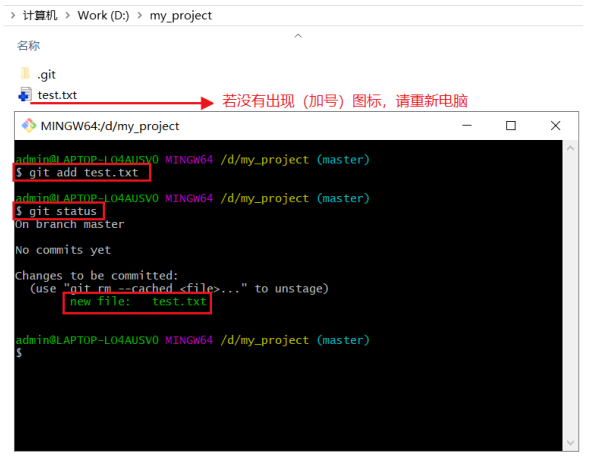This screenshot has height=457, width=592.
Task: Select the .git folder name
Action: point(46,75)
